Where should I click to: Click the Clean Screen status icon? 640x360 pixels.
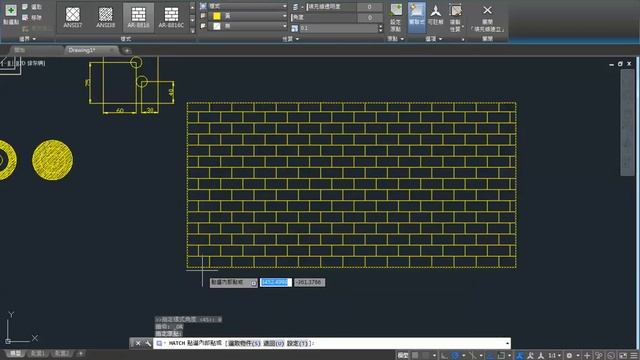(623, 356)
